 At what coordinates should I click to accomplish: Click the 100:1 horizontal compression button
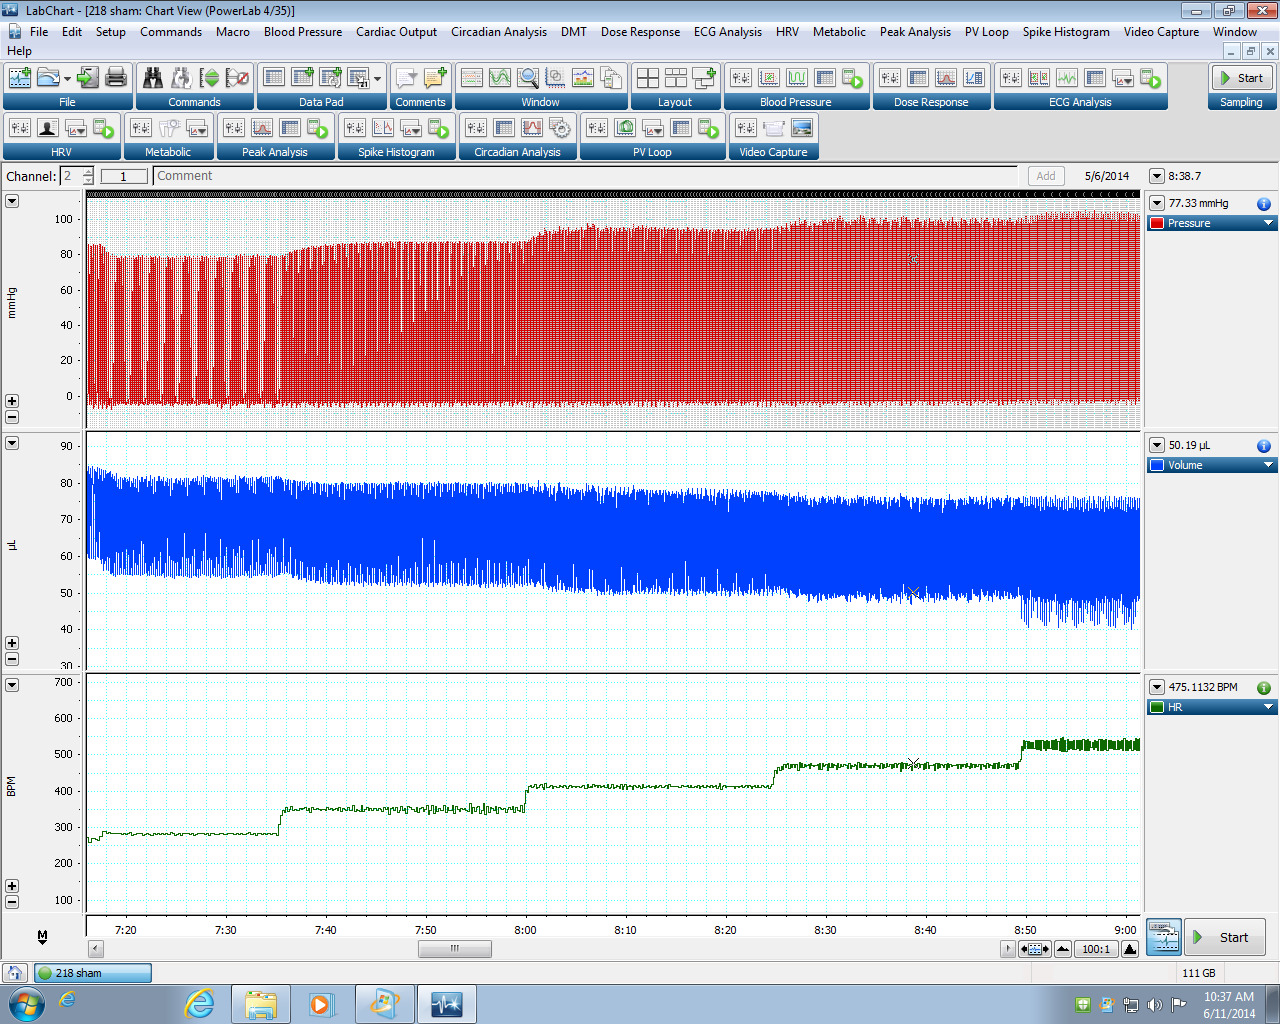point(1096,949)
